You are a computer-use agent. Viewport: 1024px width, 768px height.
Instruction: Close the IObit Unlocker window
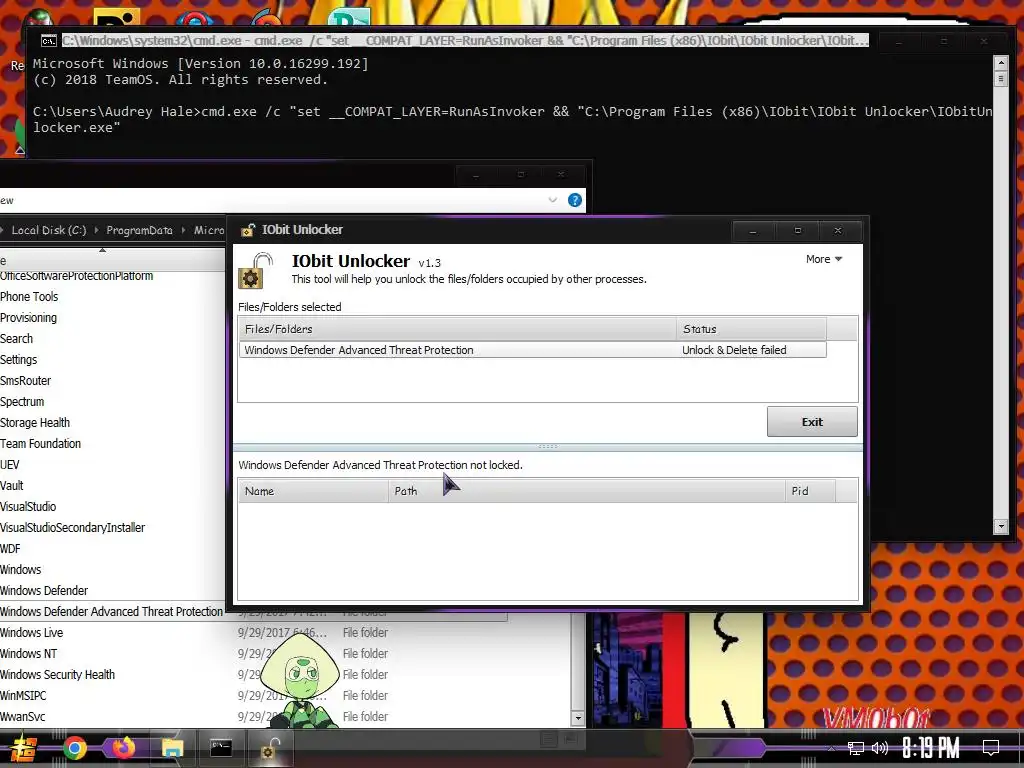pyautogui.click(x=839, y=231)
